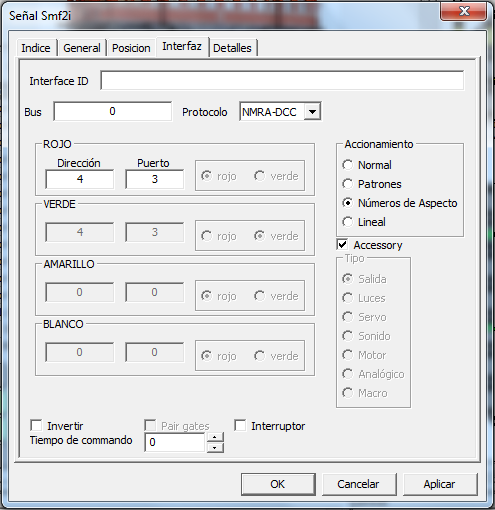Click the Cancelar button
Viewport: 495px width, 510px height.
[359, 484]
